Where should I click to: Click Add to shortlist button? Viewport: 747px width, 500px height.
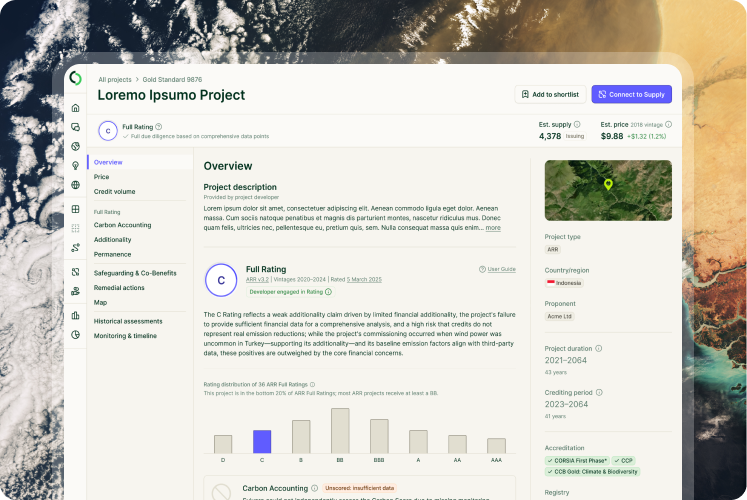[550, 94]
